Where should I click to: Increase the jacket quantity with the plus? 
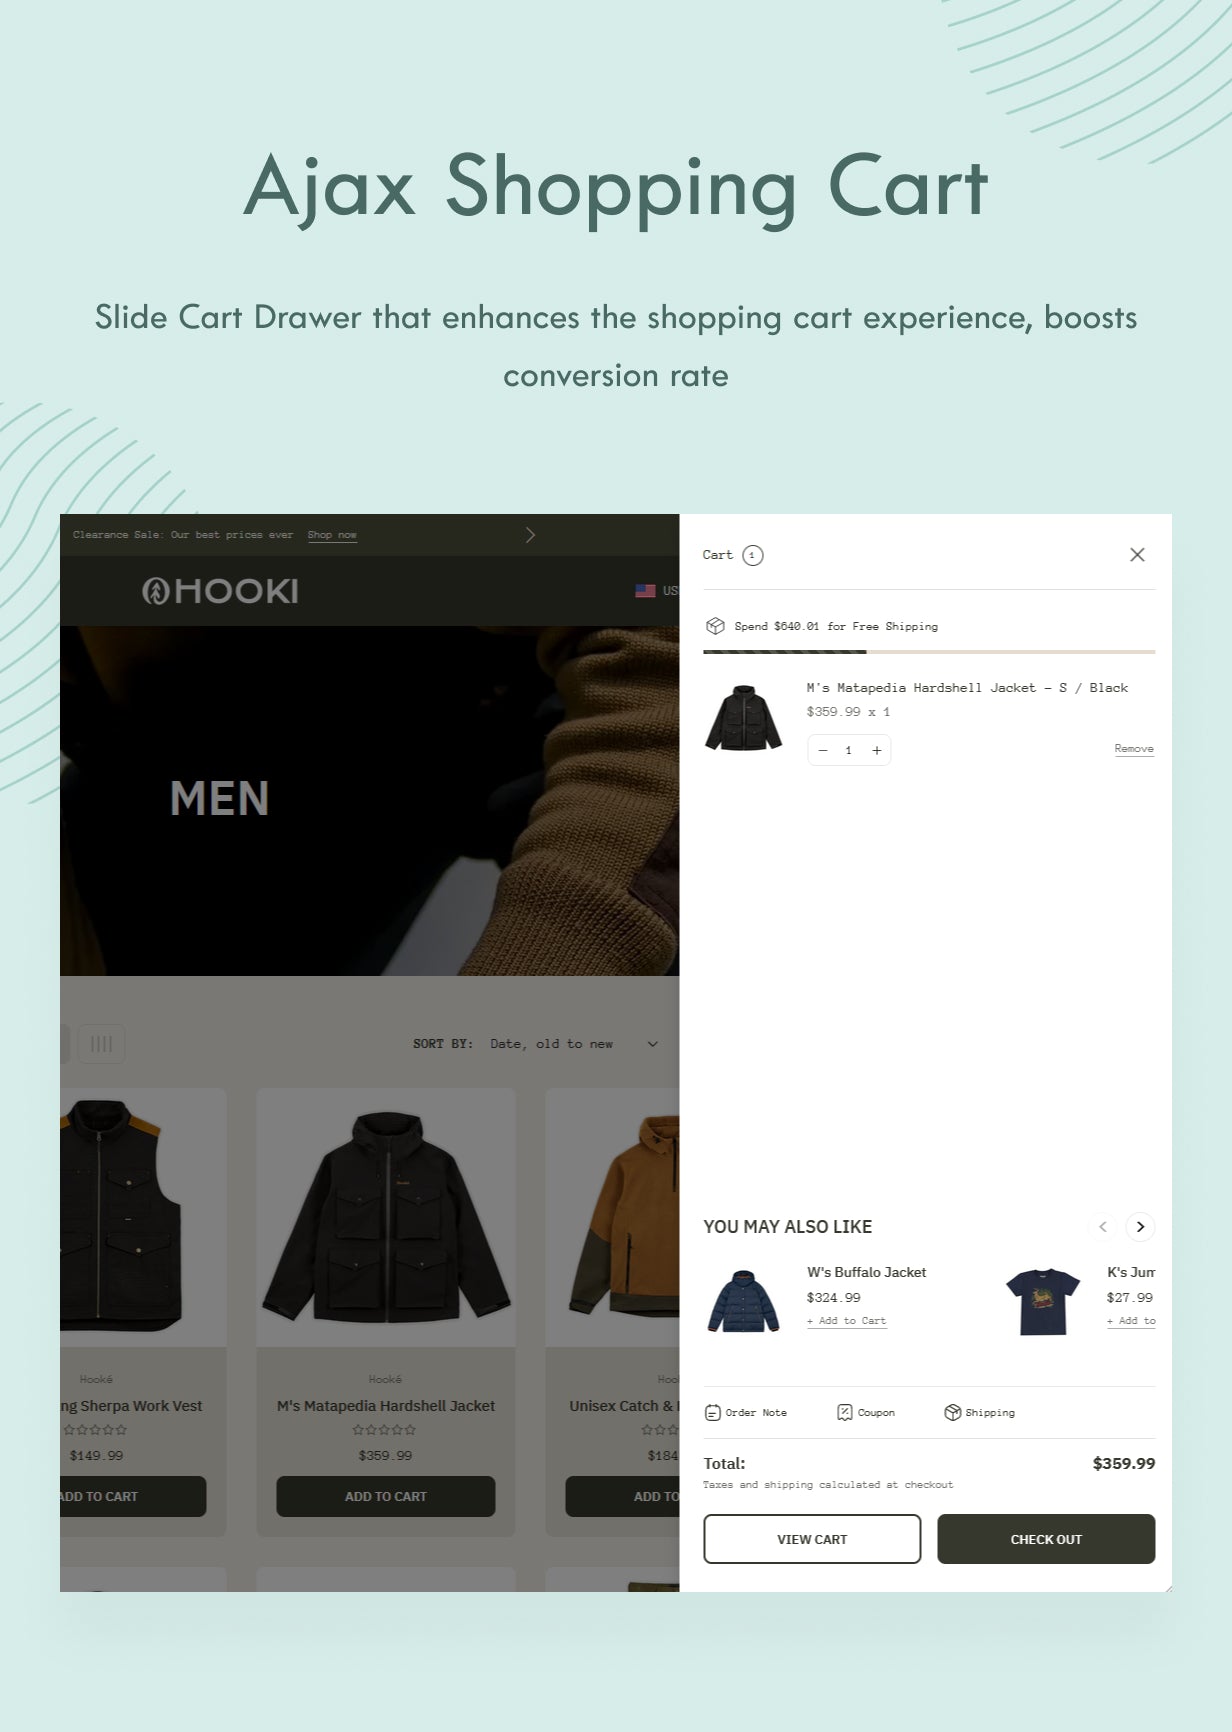(x=877, y=750)
